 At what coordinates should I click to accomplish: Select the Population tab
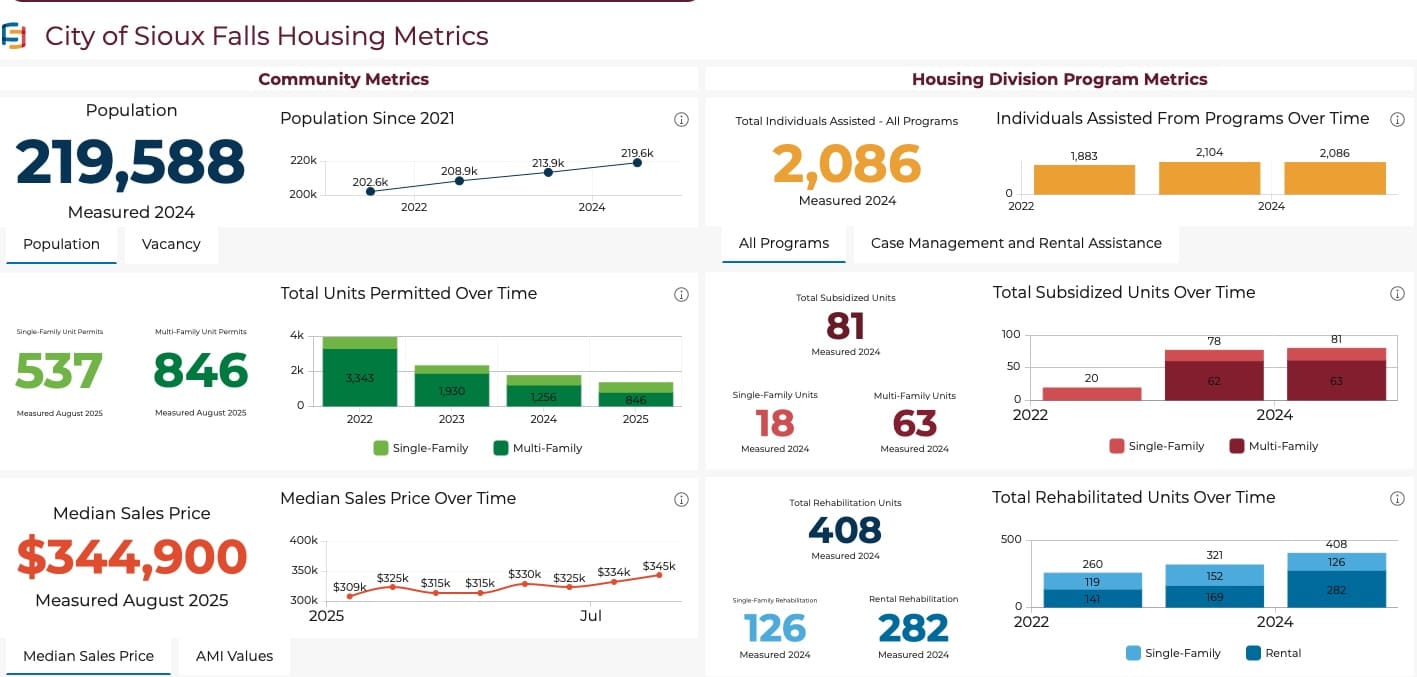(x=61, y=244)
